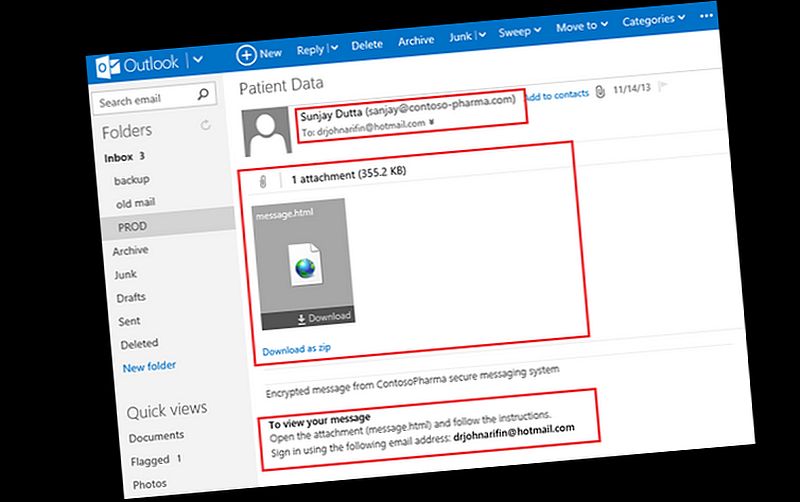Click the New plus circle icon

(x=246, y=55)
